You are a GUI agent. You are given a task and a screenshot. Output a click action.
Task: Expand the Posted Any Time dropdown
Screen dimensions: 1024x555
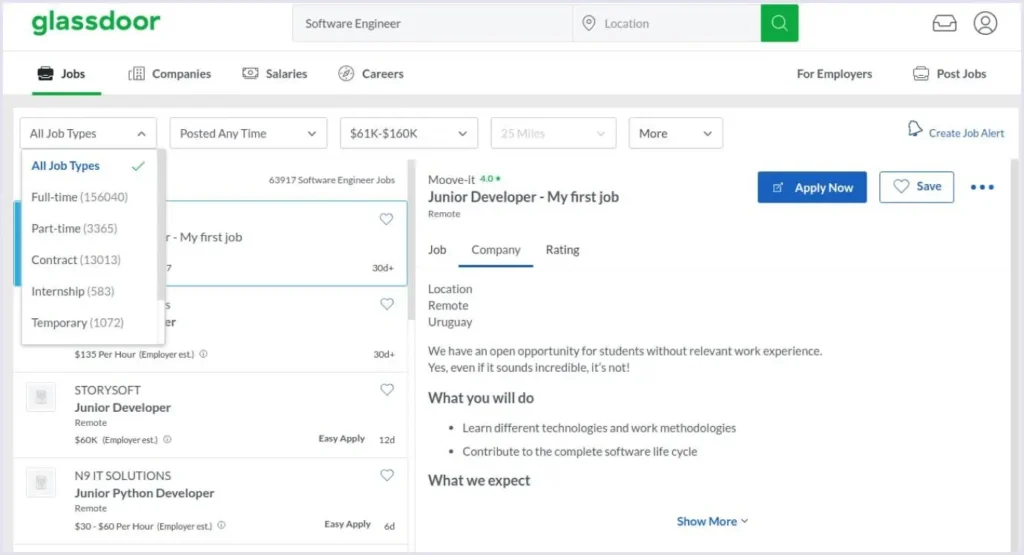tap(248, 133)
